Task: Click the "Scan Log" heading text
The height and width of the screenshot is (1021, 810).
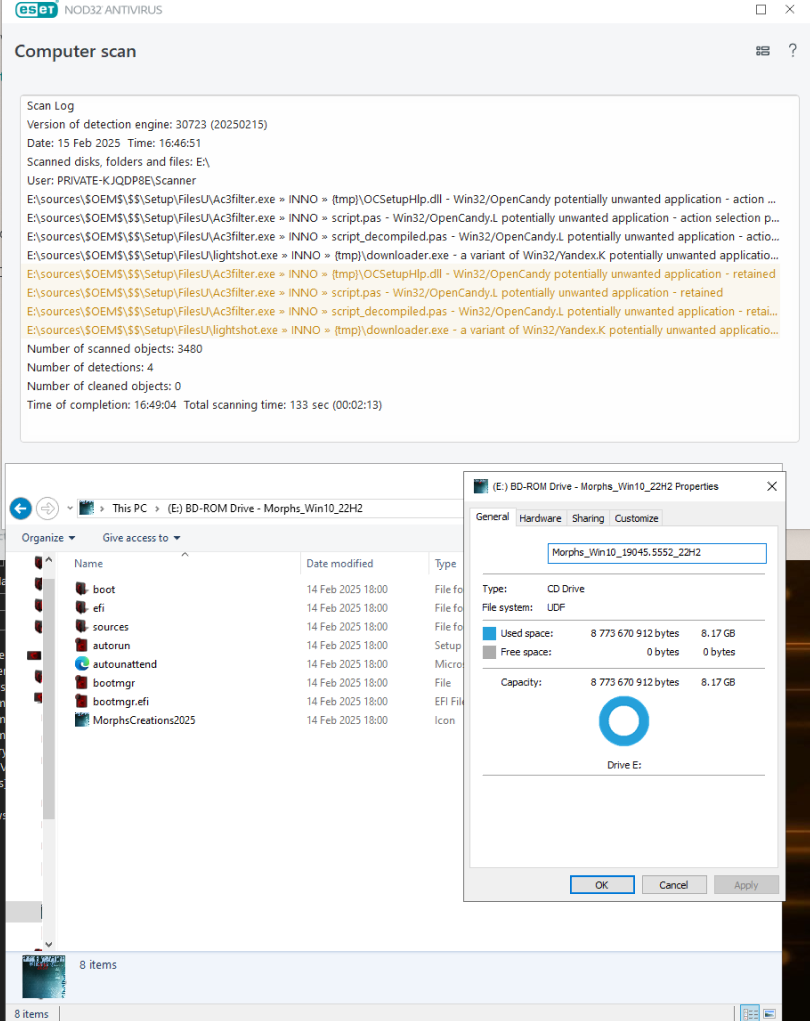Action: click(x=50, y=105)
